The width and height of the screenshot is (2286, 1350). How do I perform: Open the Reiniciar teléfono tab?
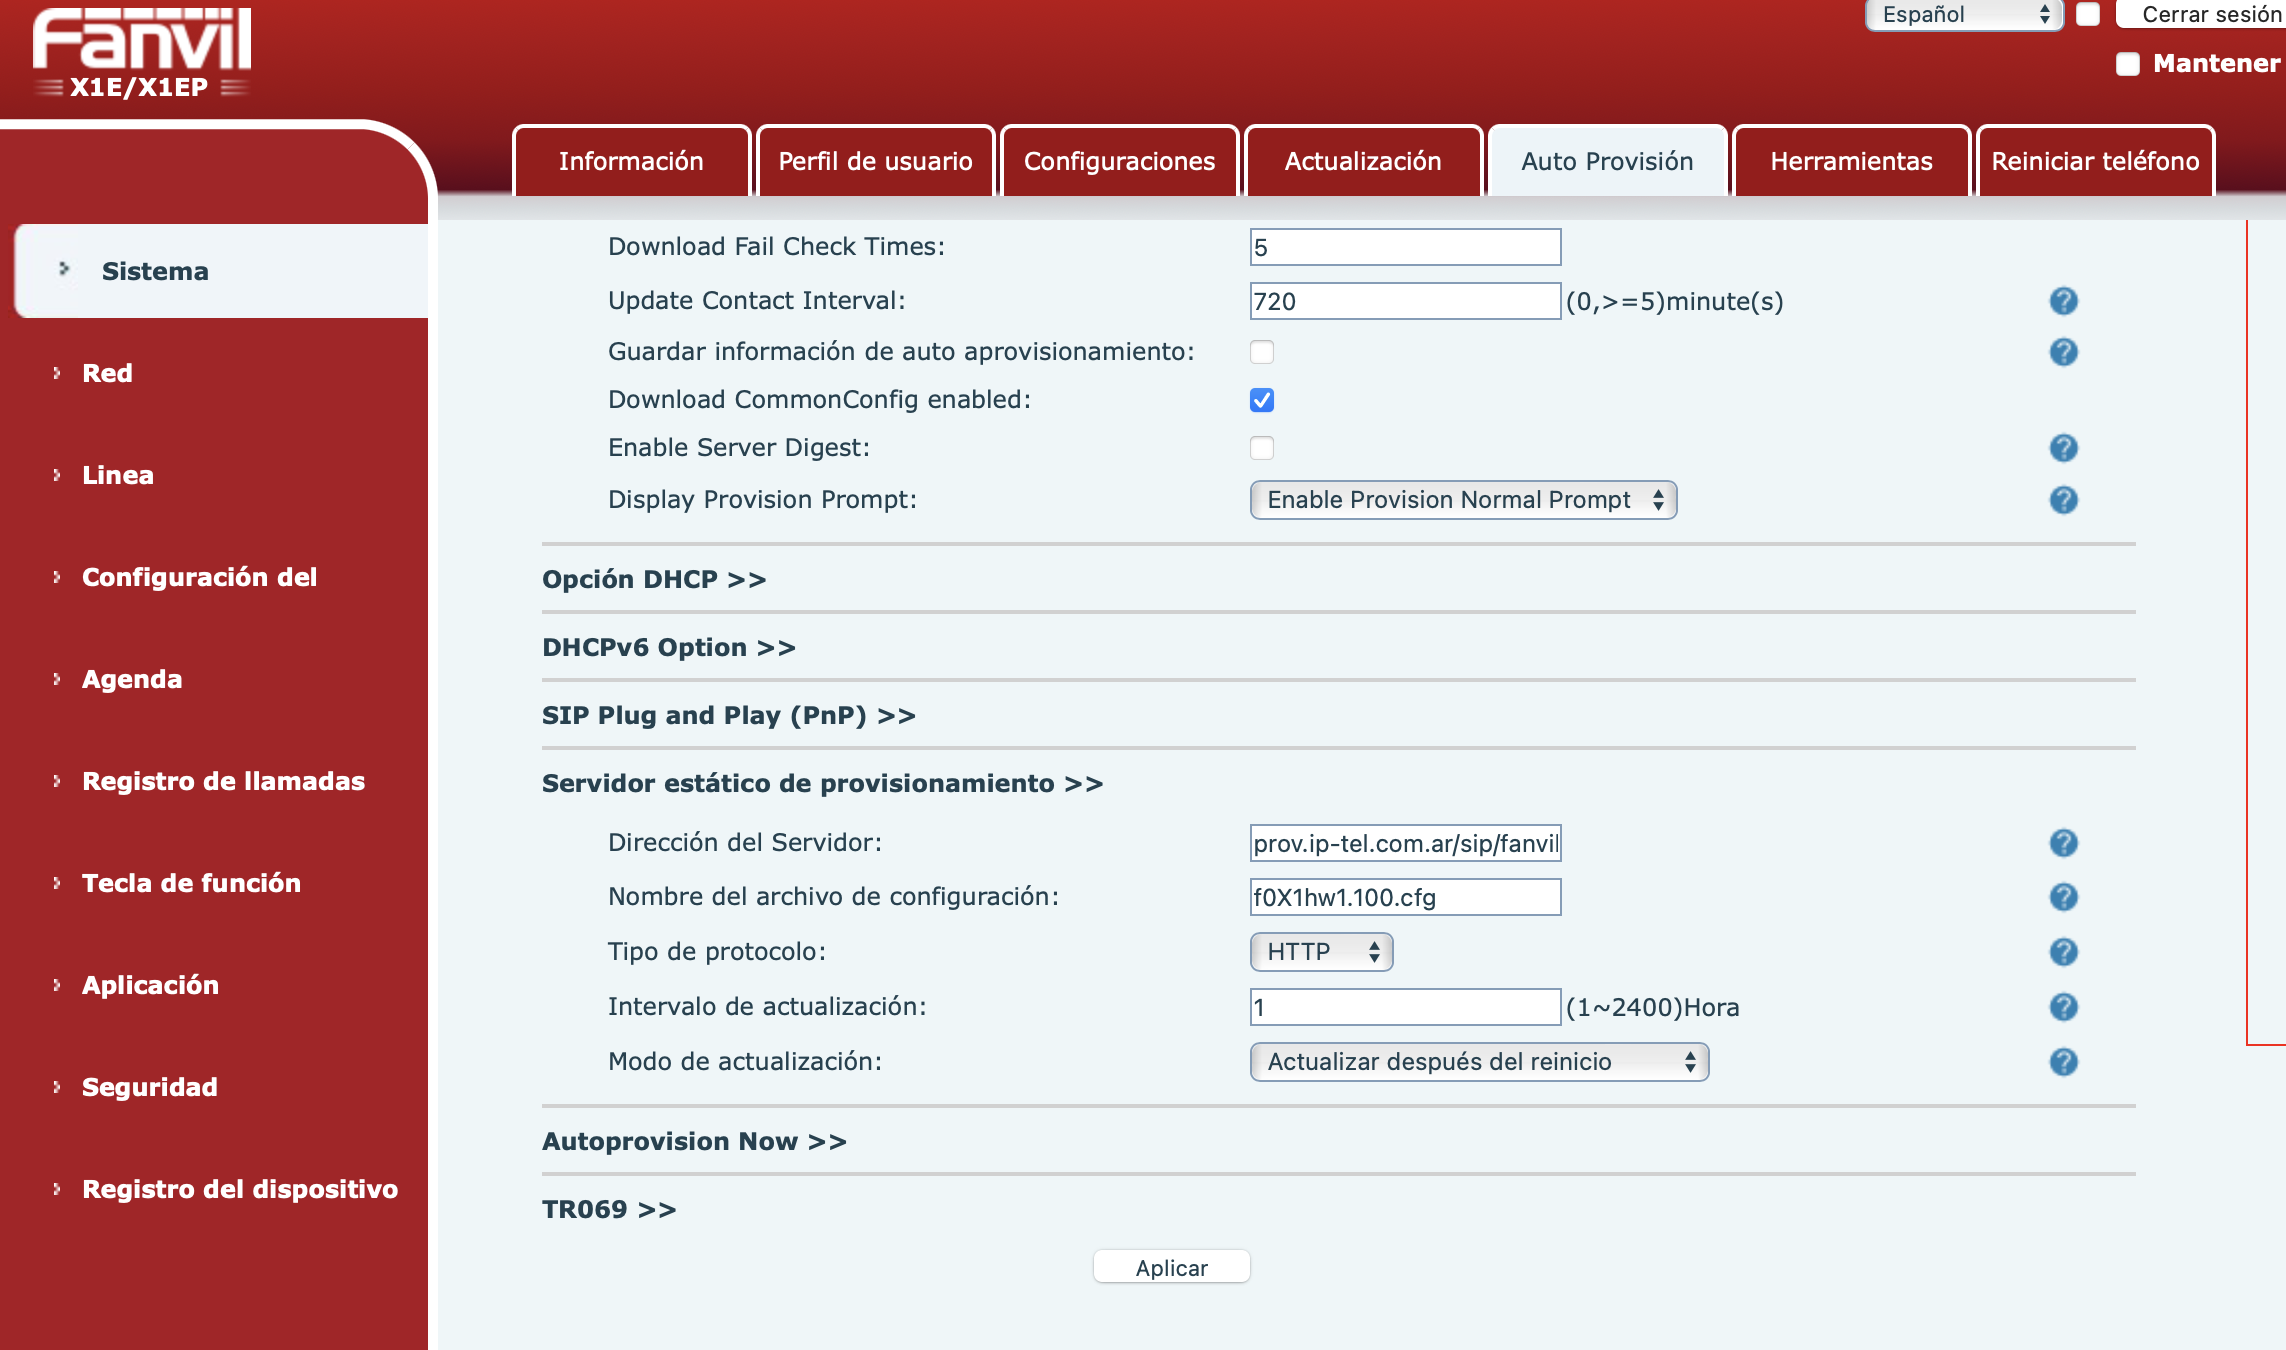pyautogui.click(x=2095, y=161)
